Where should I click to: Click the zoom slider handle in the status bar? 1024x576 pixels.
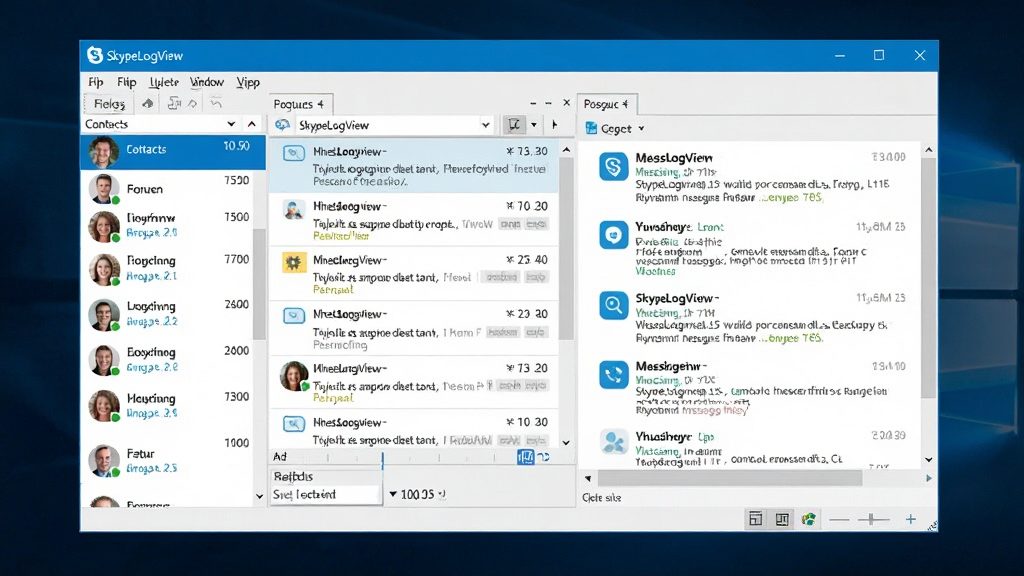[x=871, y=519]
